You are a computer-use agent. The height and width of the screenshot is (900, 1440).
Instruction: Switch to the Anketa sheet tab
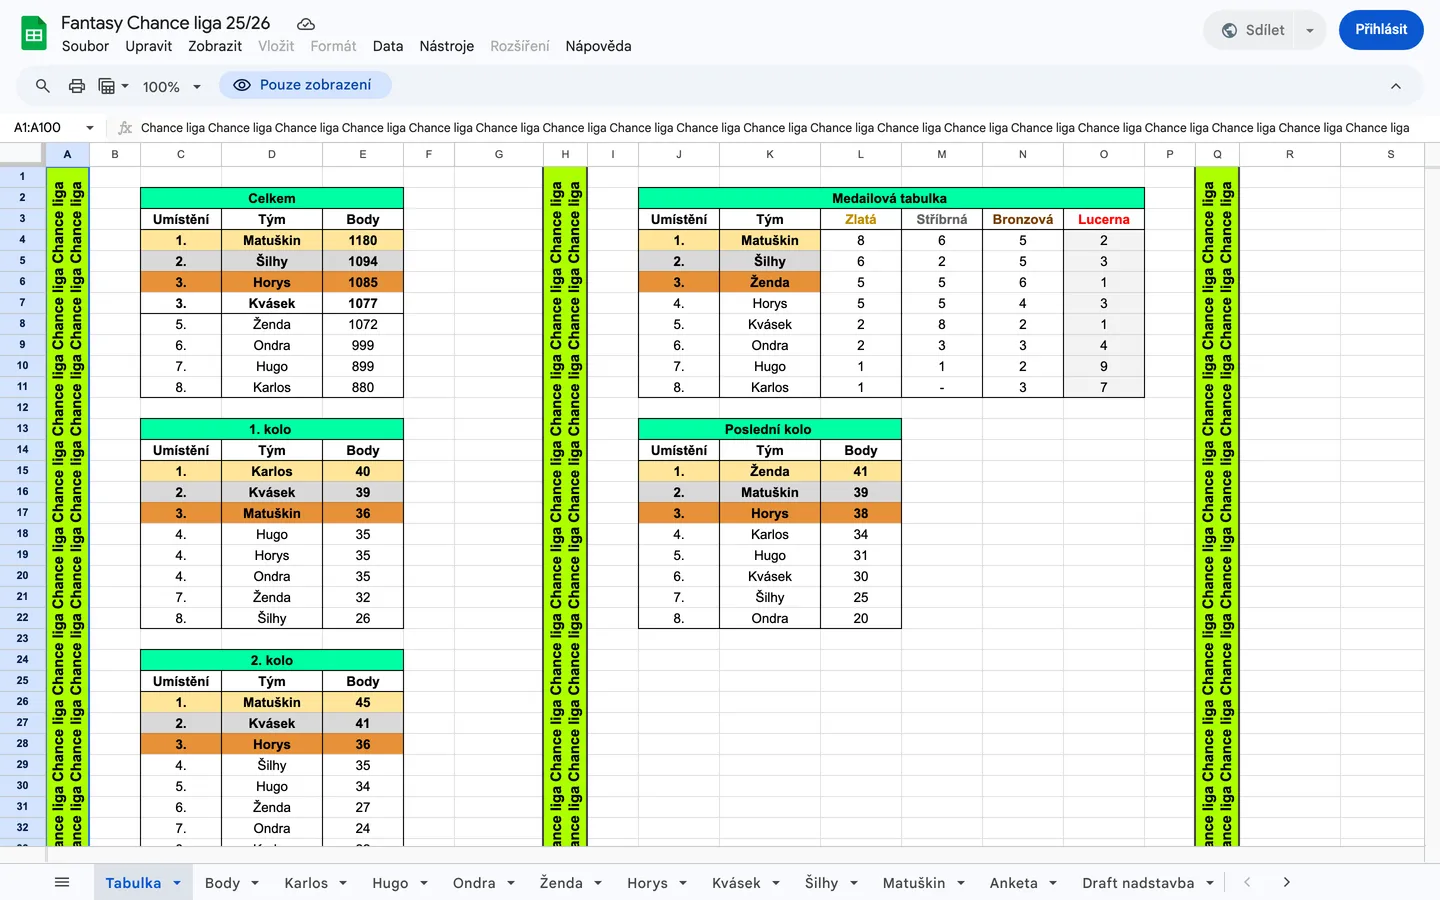[x=1014, y=883]
